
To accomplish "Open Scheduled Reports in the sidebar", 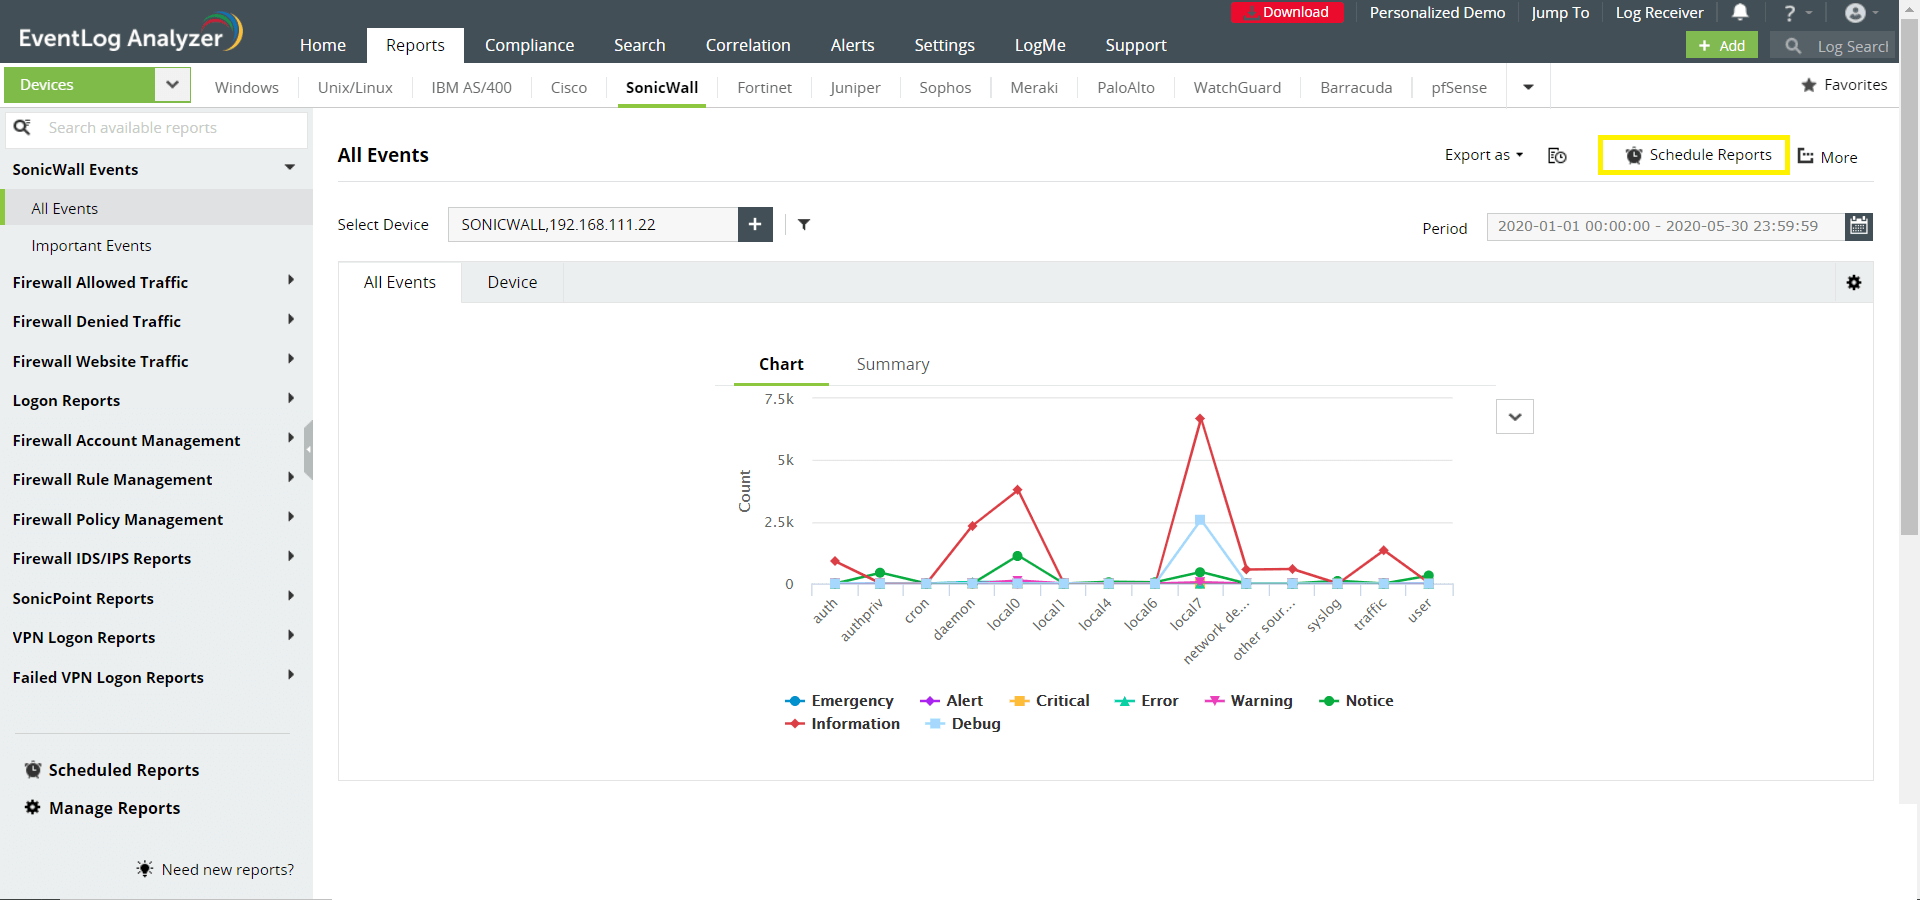I will pos(112,770).
